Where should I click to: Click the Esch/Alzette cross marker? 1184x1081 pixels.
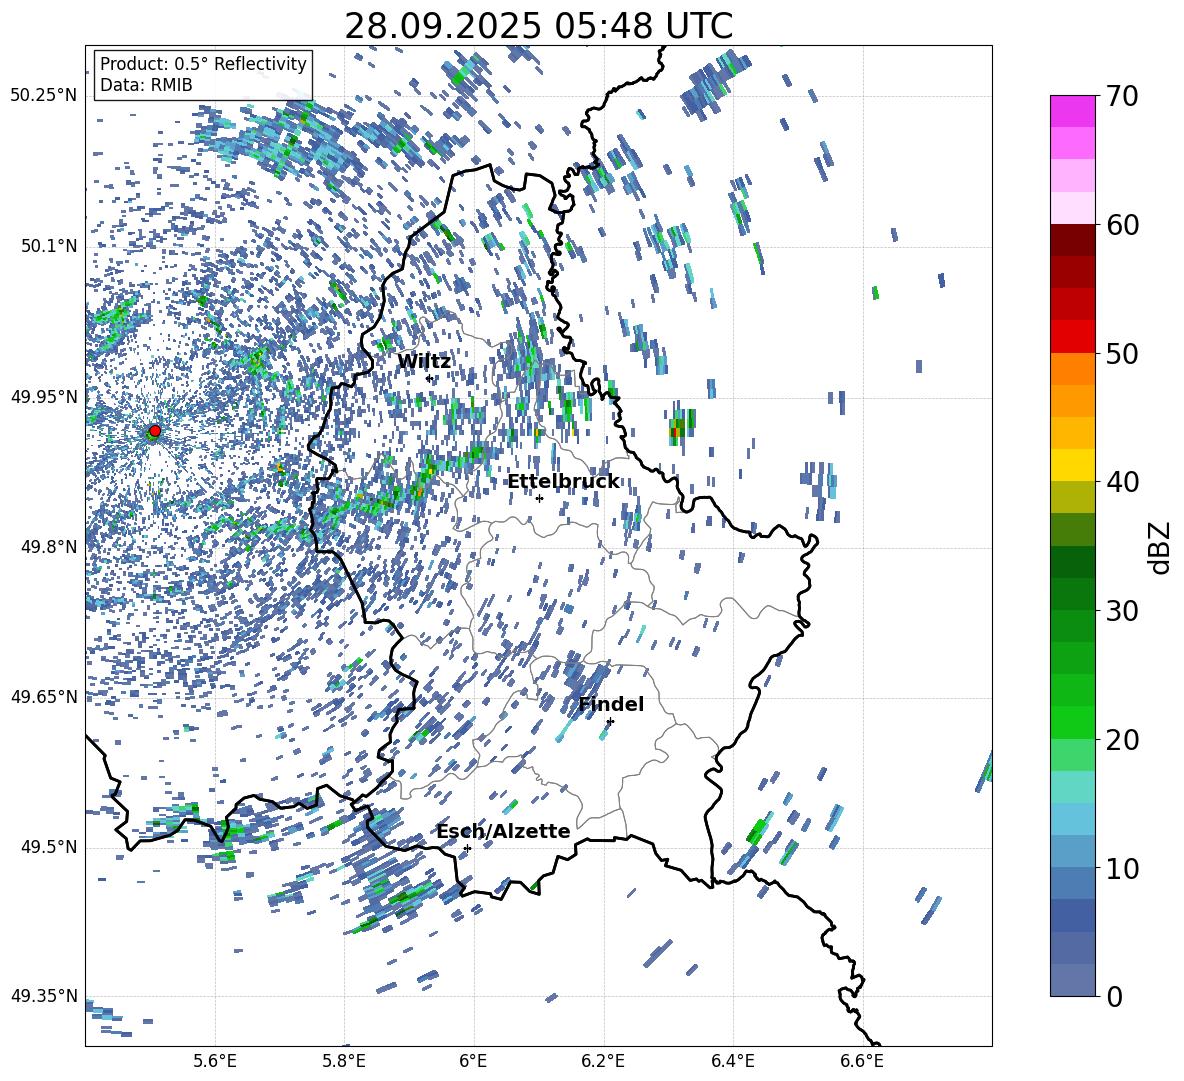click(x=467, y=848)
